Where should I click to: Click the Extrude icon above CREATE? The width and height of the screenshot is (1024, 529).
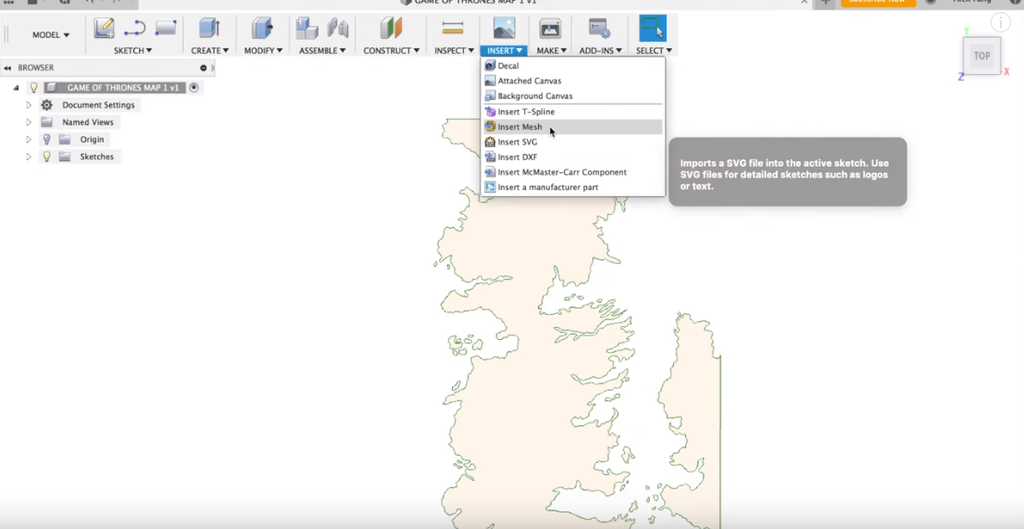coord(209,29)
